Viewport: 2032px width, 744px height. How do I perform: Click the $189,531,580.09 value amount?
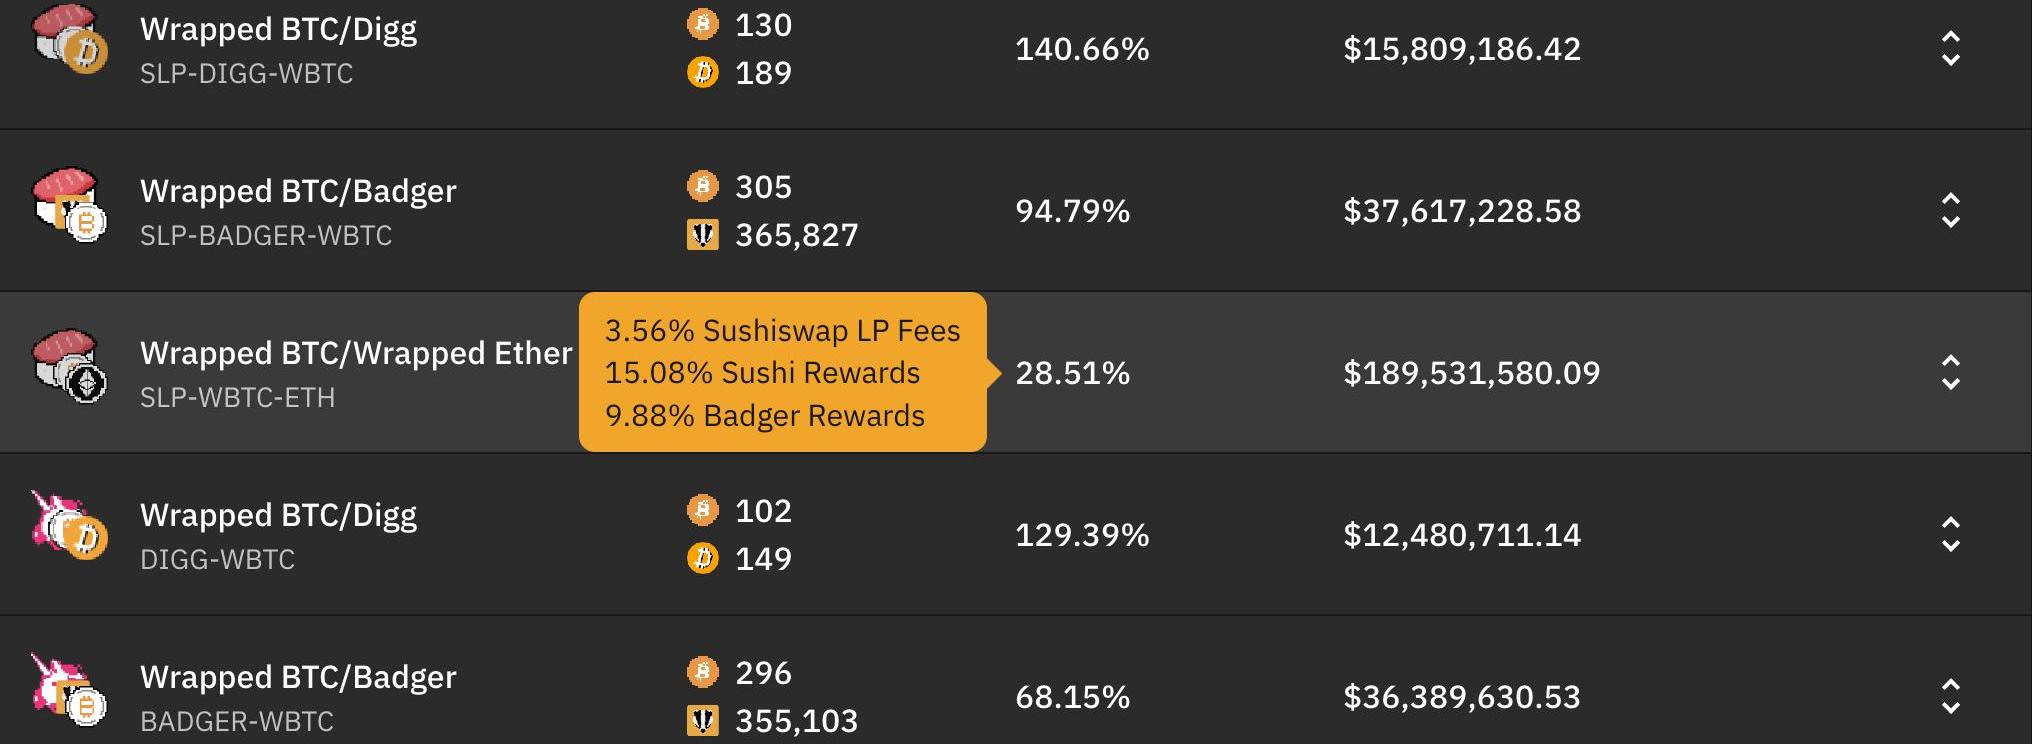(1471, 373)
